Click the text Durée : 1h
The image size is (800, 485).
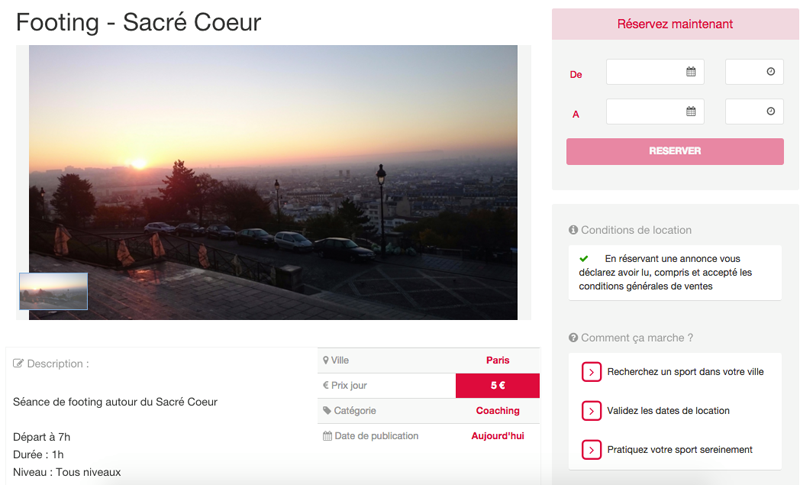pos(38,454)
